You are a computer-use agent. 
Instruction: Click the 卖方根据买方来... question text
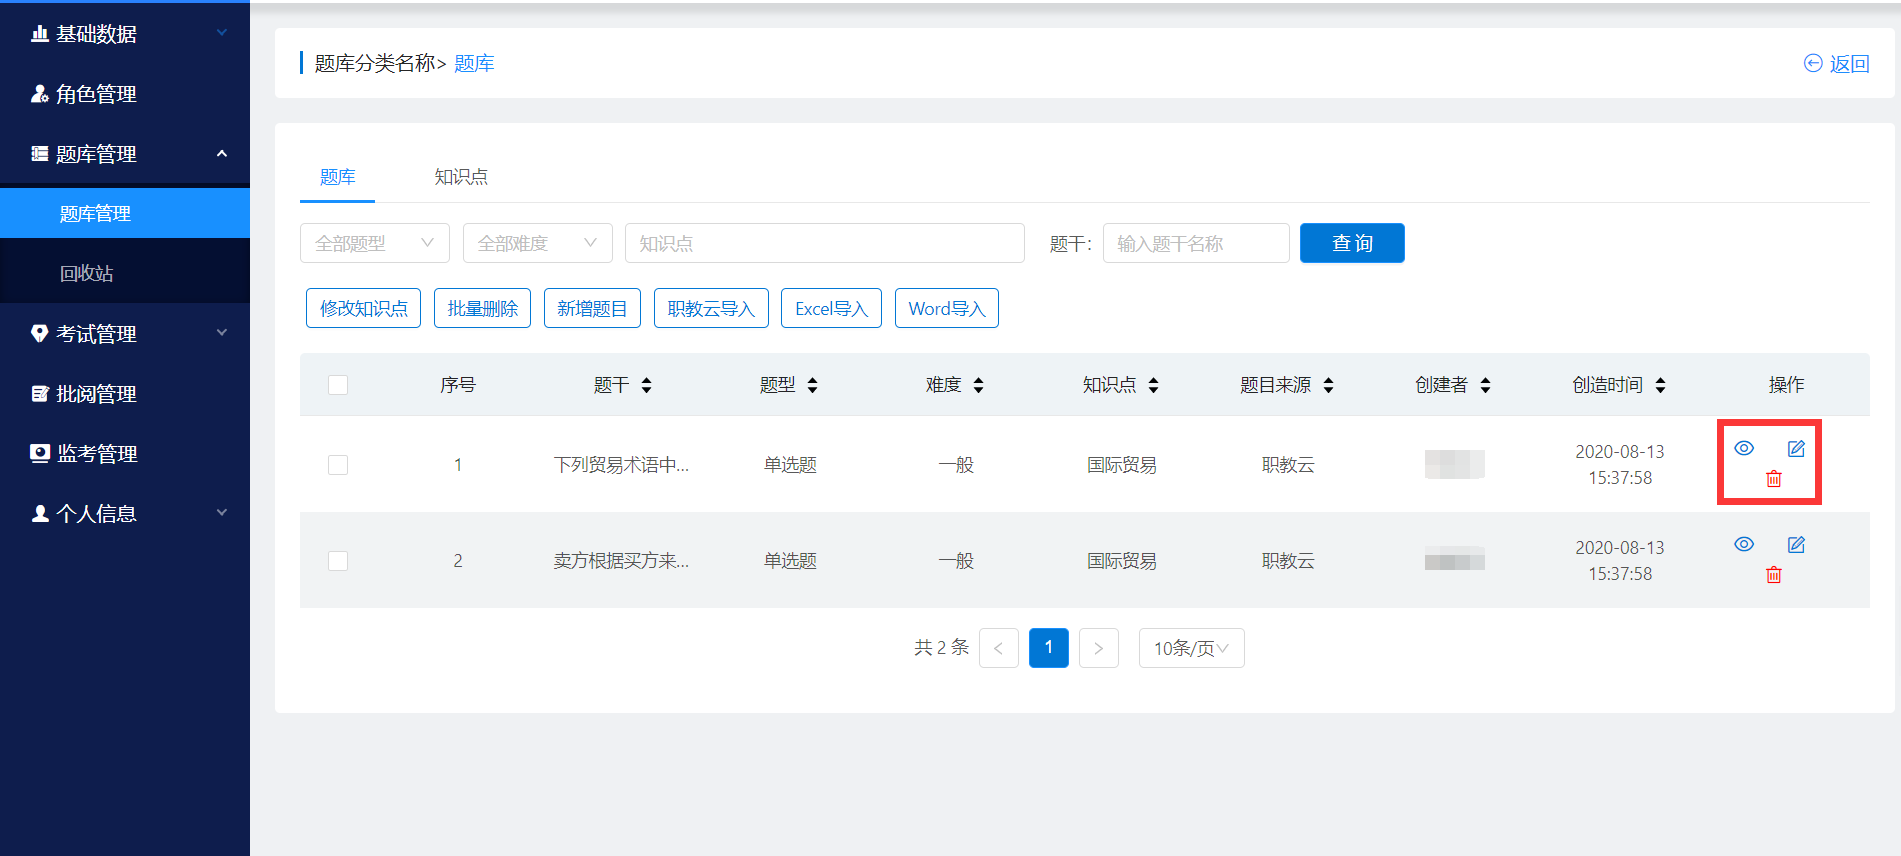(621, 561)
